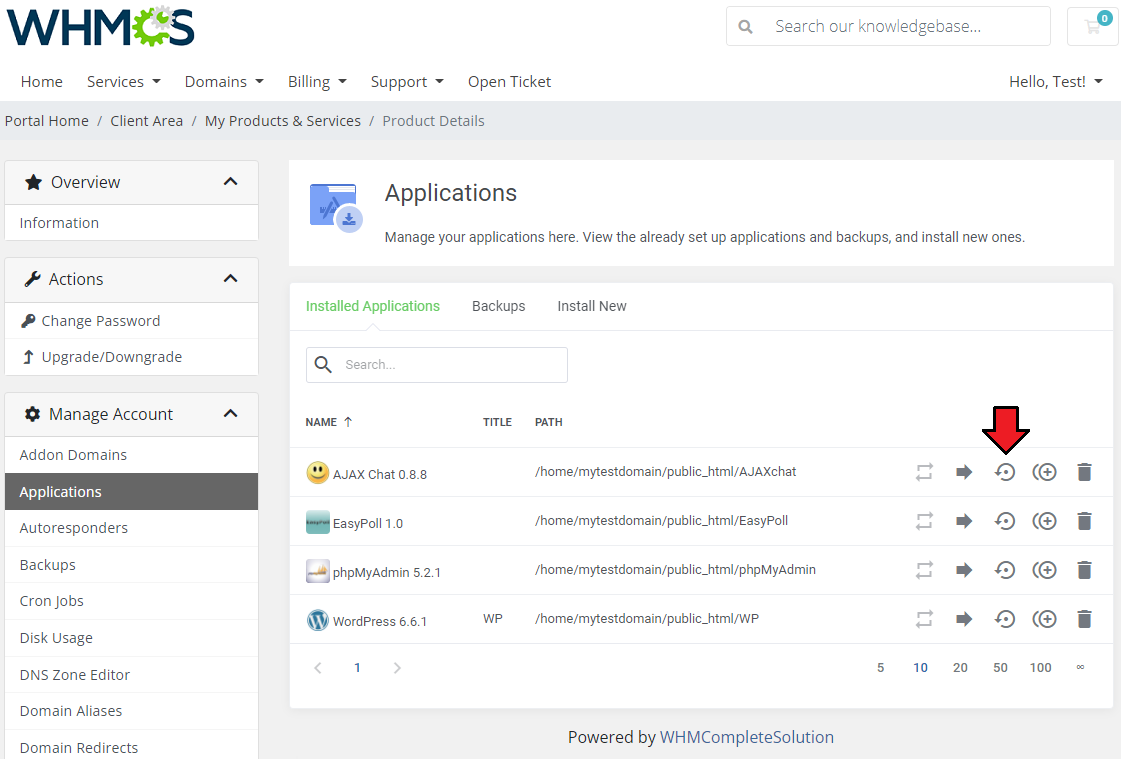Viewport: 1121px width, 759px height.
Task: Click the knowledgebase search field
Action: [x=889, y=26]
